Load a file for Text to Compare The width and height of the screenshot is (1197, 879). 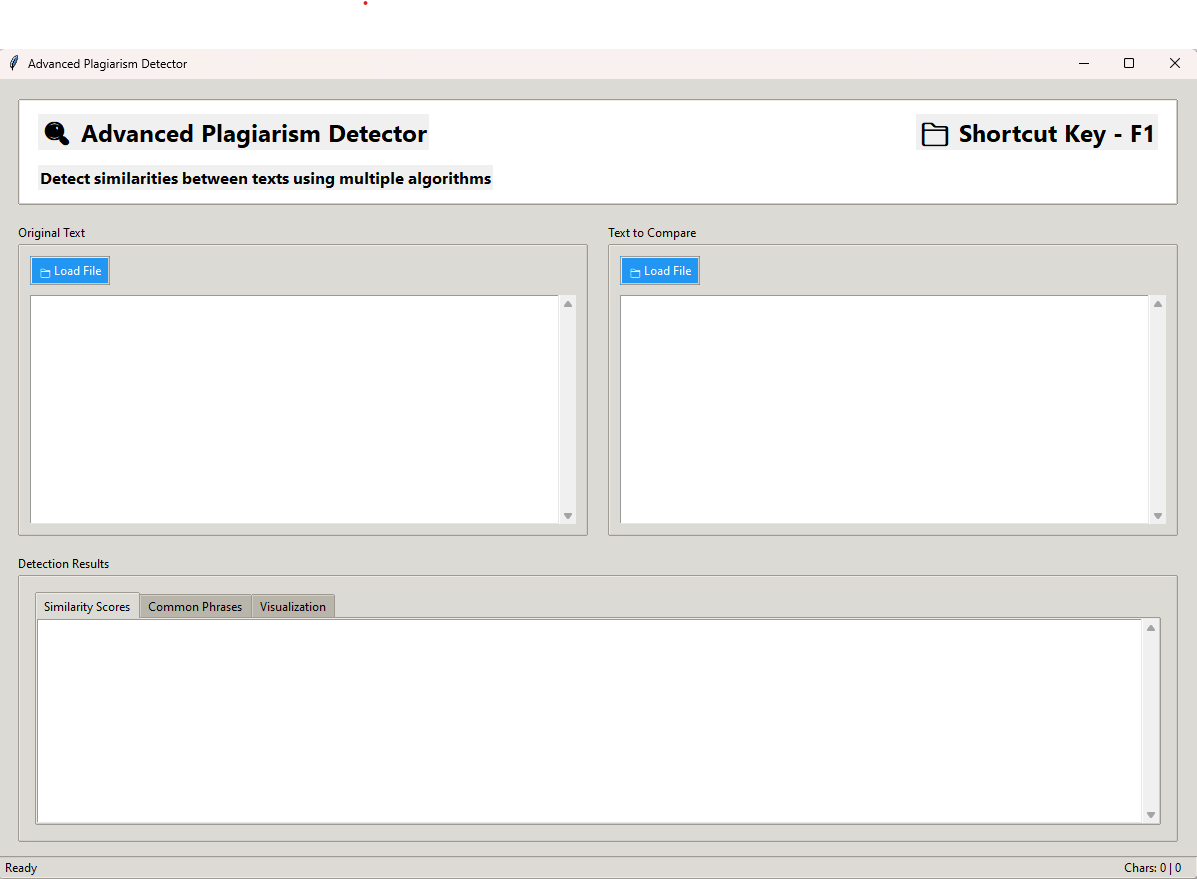(x=660, y=271)
